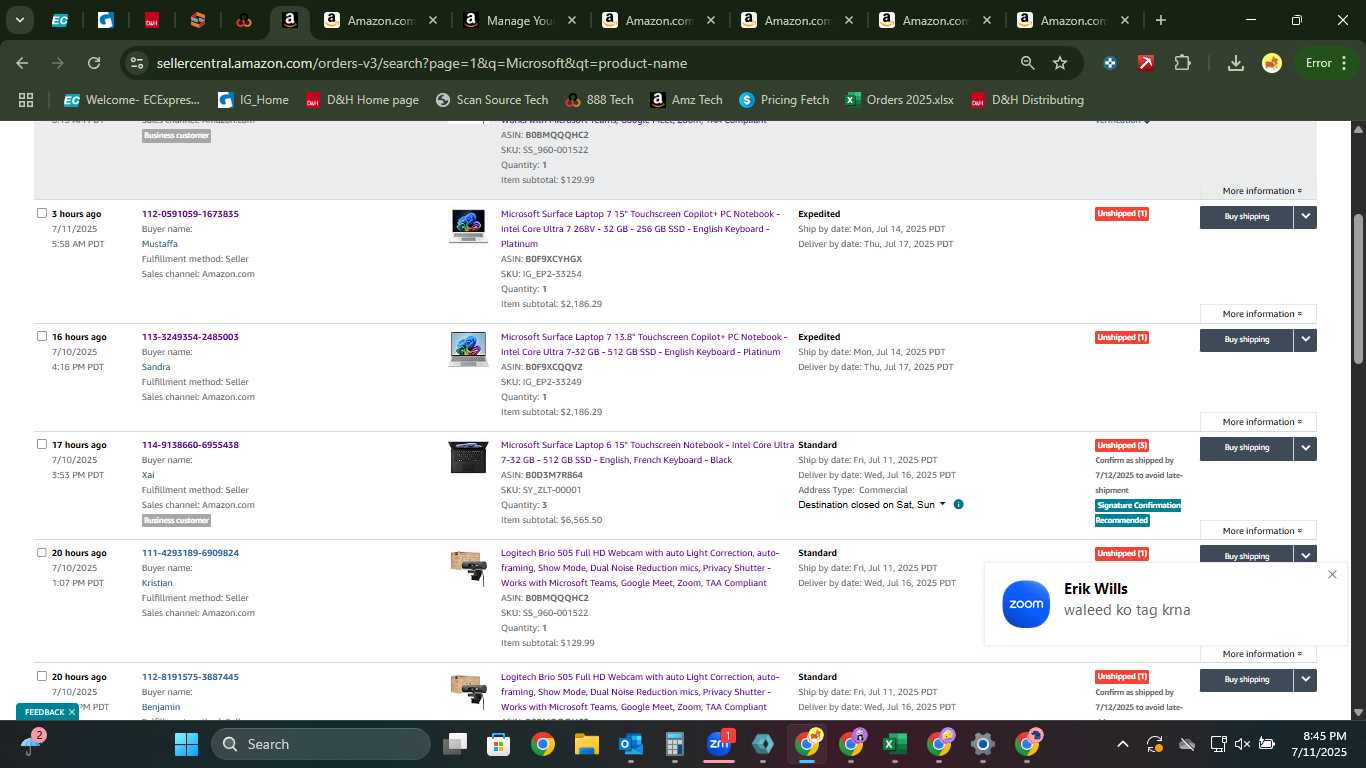The image size is (1366, 768).
Task: Expand Buy shipping arrow for Benjamin's order
Action: point(1305,679)
